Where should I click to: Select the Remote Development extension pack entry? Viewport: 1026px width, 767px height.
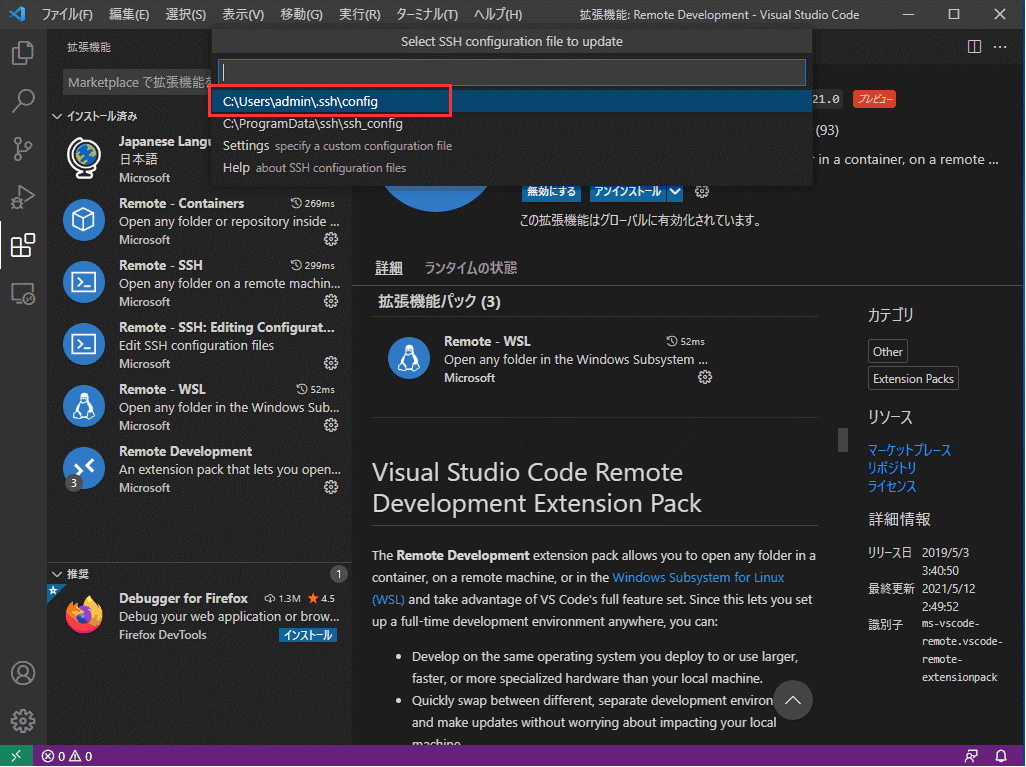[x=200, y=469]
